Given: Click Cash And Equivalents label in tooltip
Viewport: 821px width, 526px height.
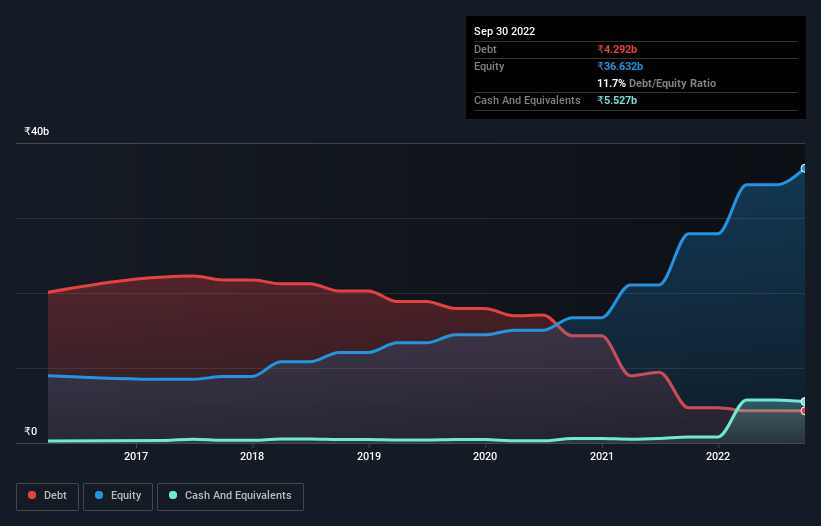Looking at the screenshot, I should click(527, 100).
